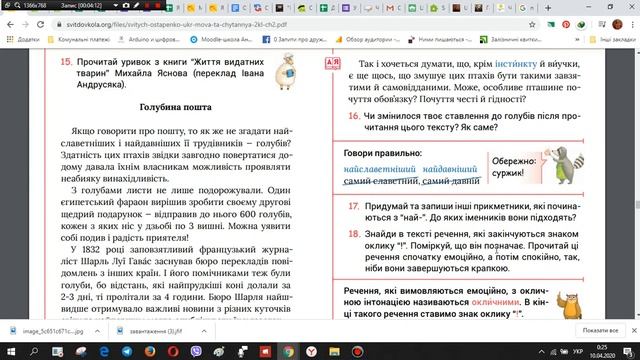Viewport: 640px width, 360px height.
Task: Open the recorder dropdown arrow
Action: coord(116,6)
